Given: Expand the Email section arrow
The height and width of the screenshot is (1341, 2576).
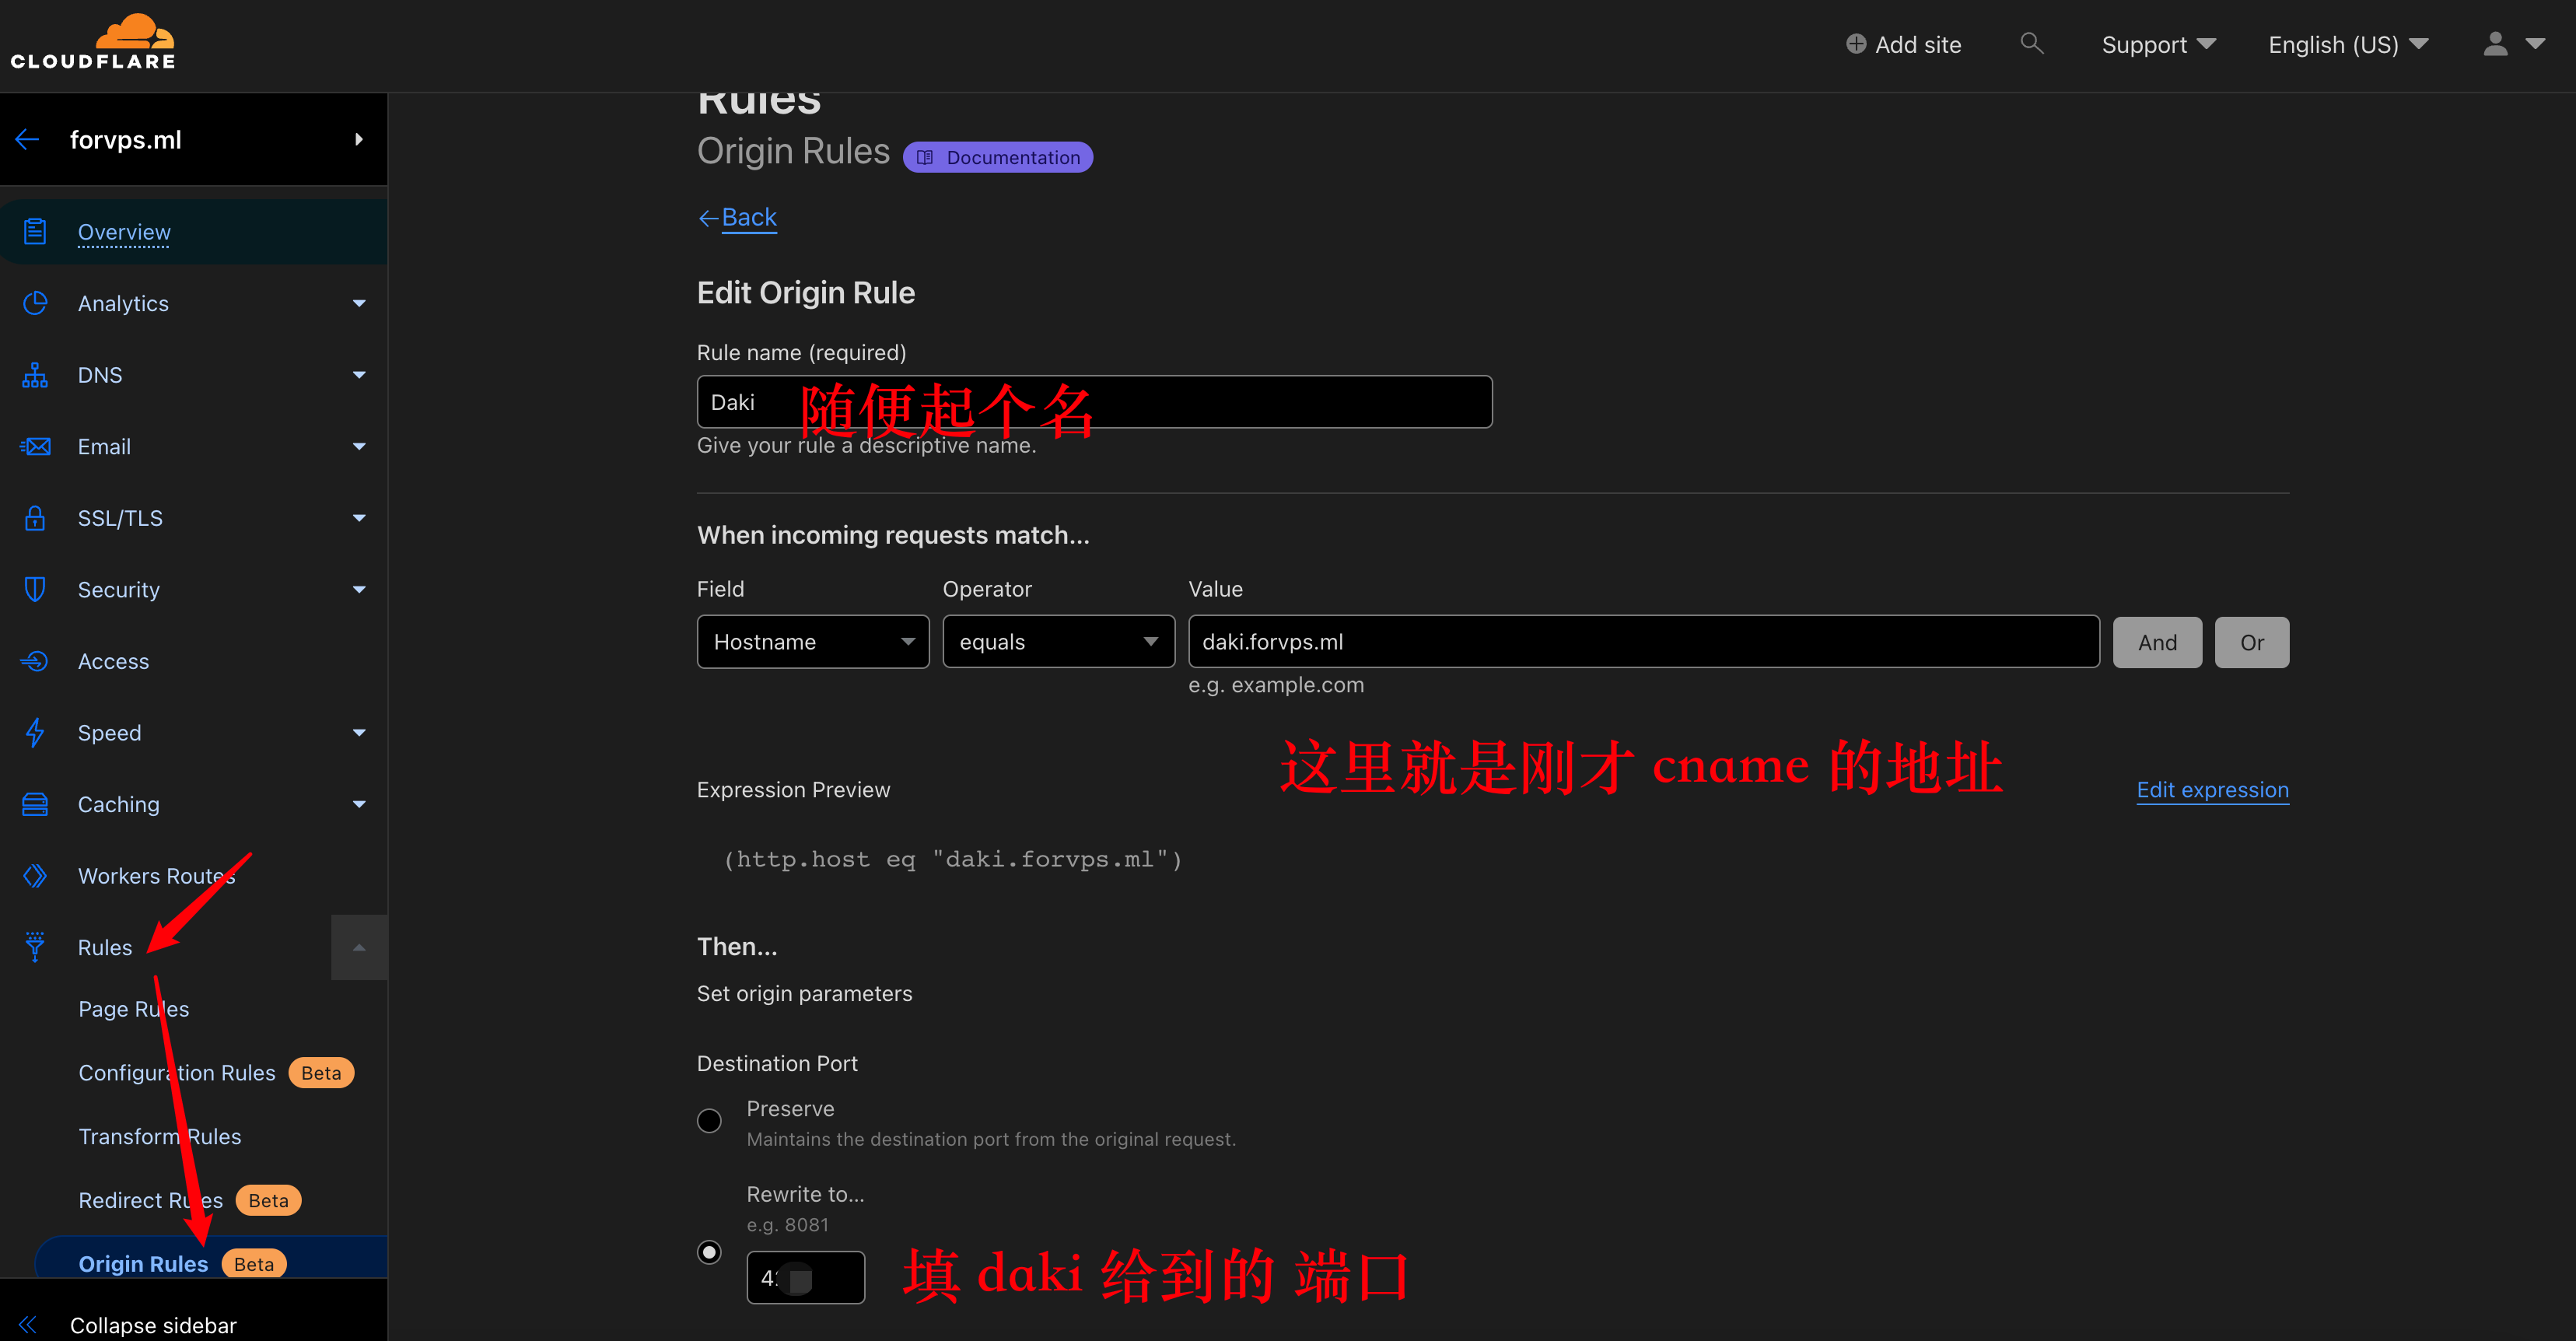Looking at the screenshot, I should [x=359, y=446].
